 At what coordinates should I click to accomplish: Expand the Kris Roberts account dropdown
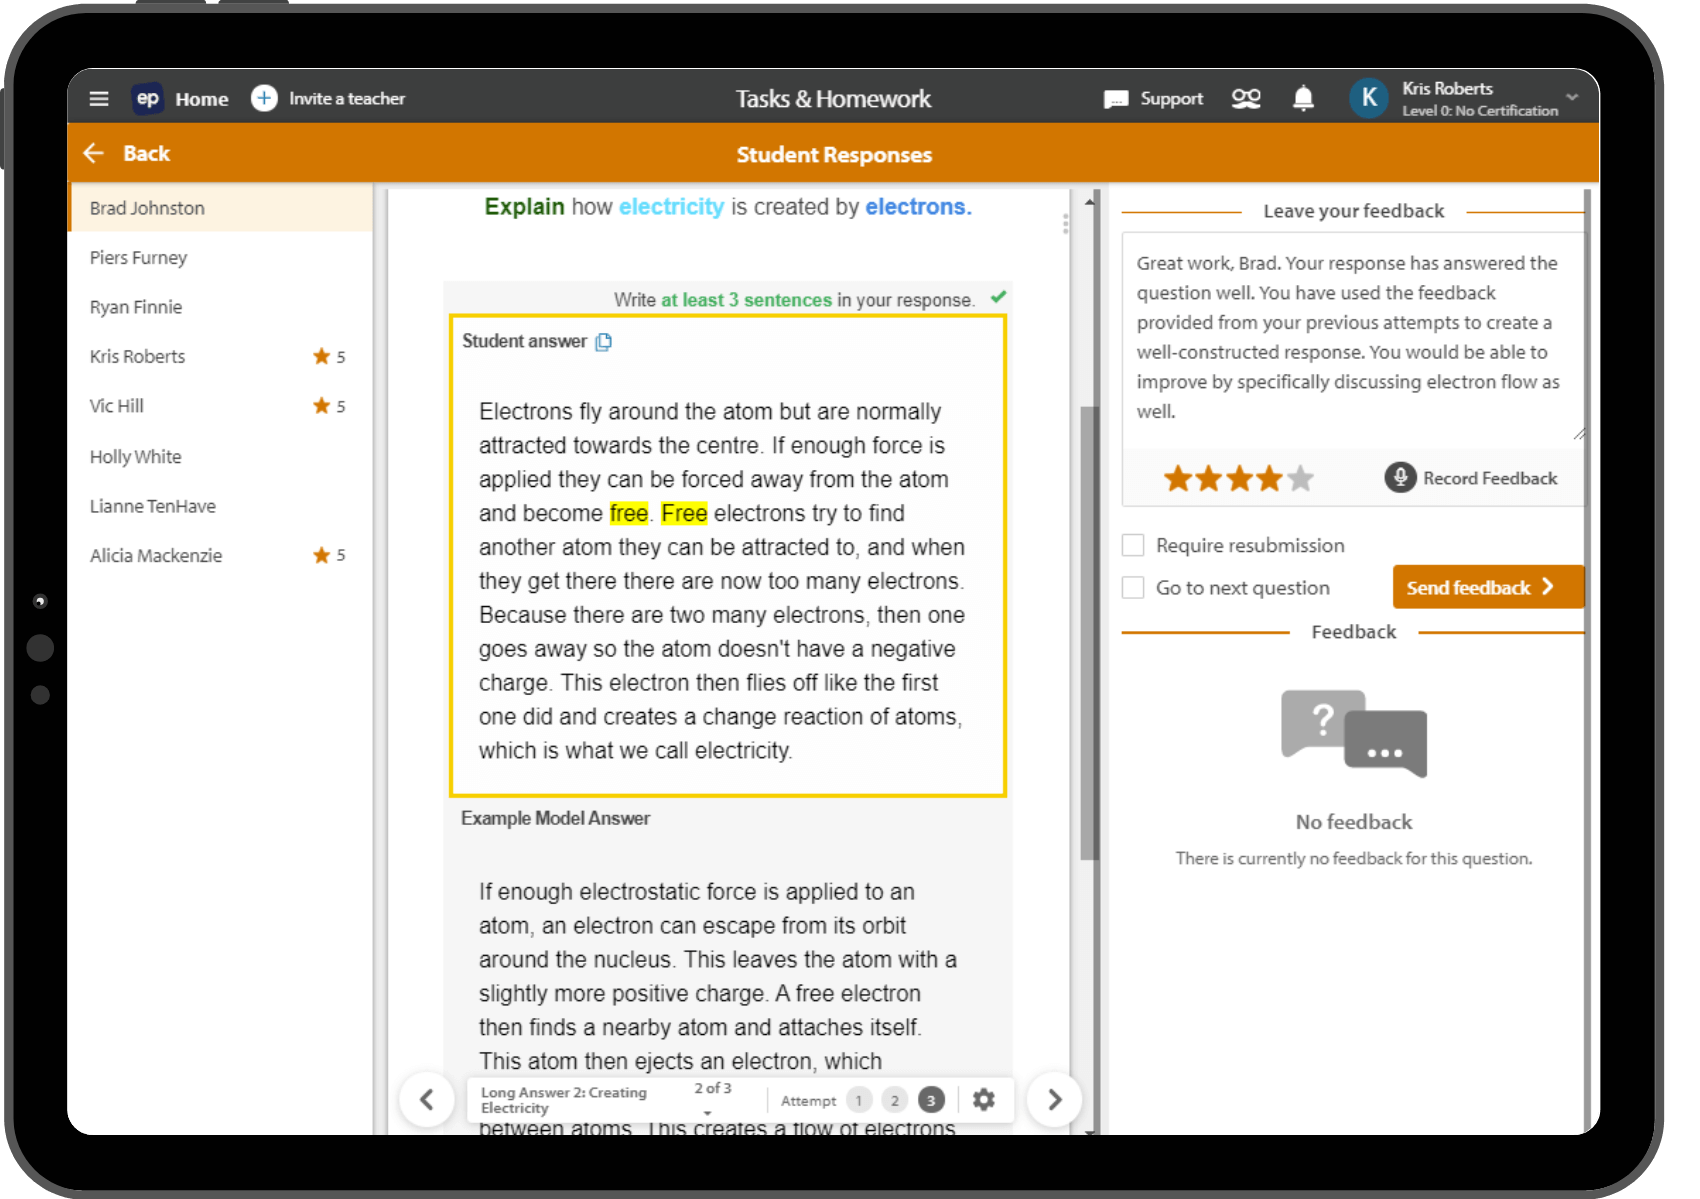pyautogui.click(x=1572, y=98)
